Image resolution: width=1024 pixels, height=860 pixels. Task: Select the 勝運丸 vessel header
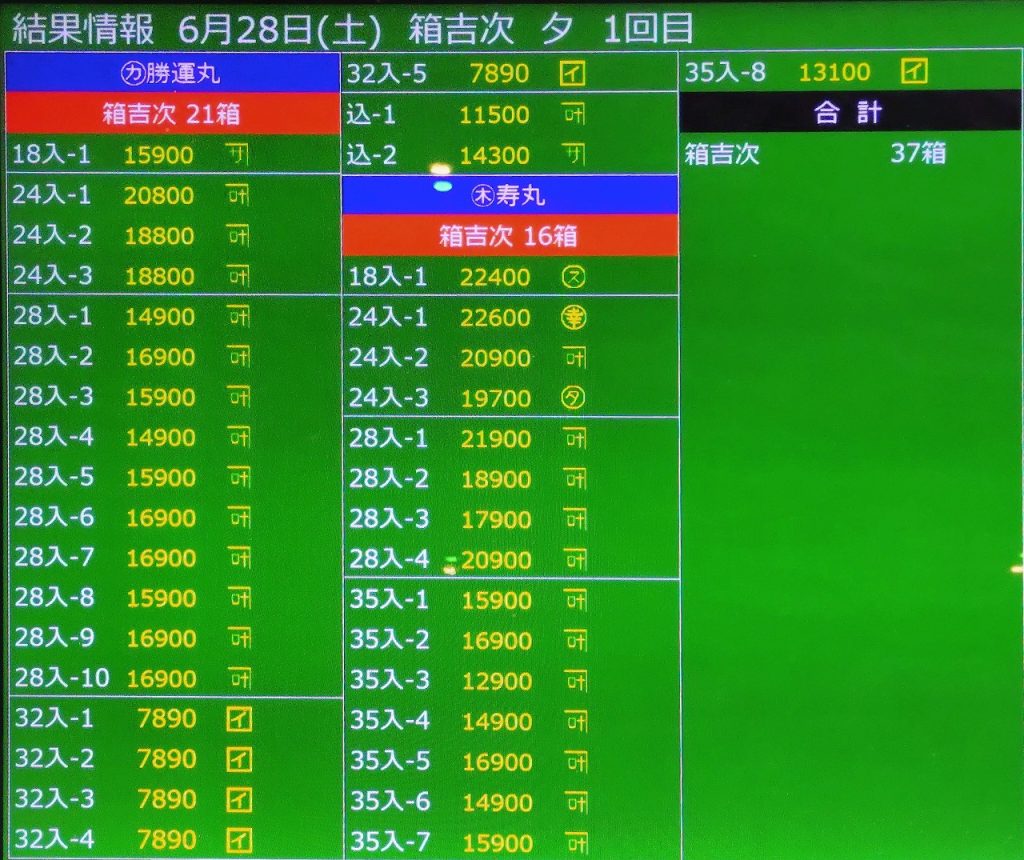172,73
